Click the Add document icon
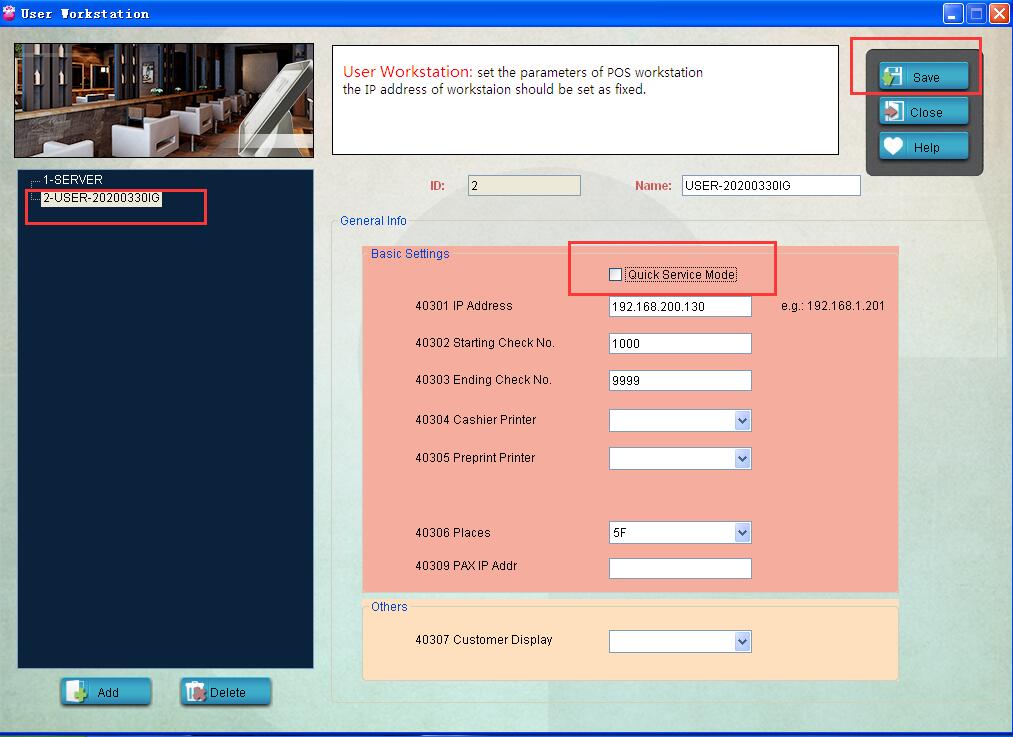This screenshot has height=737, width=1013. click(x=77, y=692)
